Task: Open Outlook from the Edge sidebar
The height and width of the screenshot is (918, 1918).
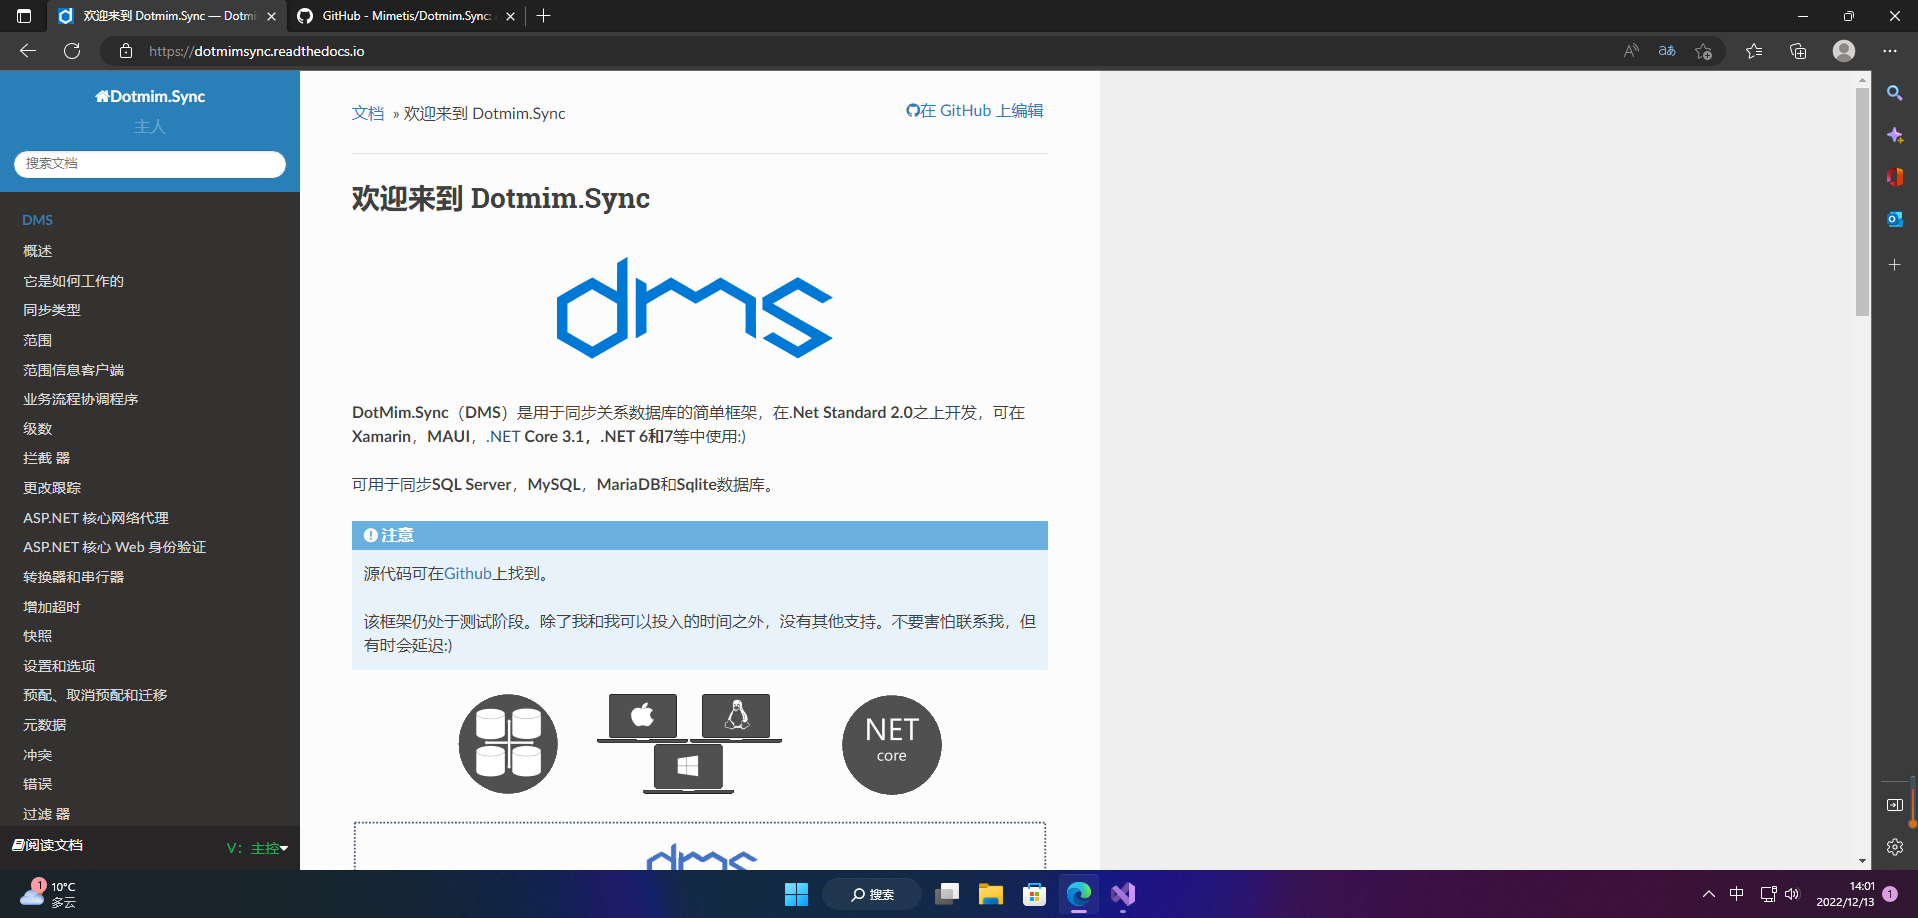Action: point(1894,219)
